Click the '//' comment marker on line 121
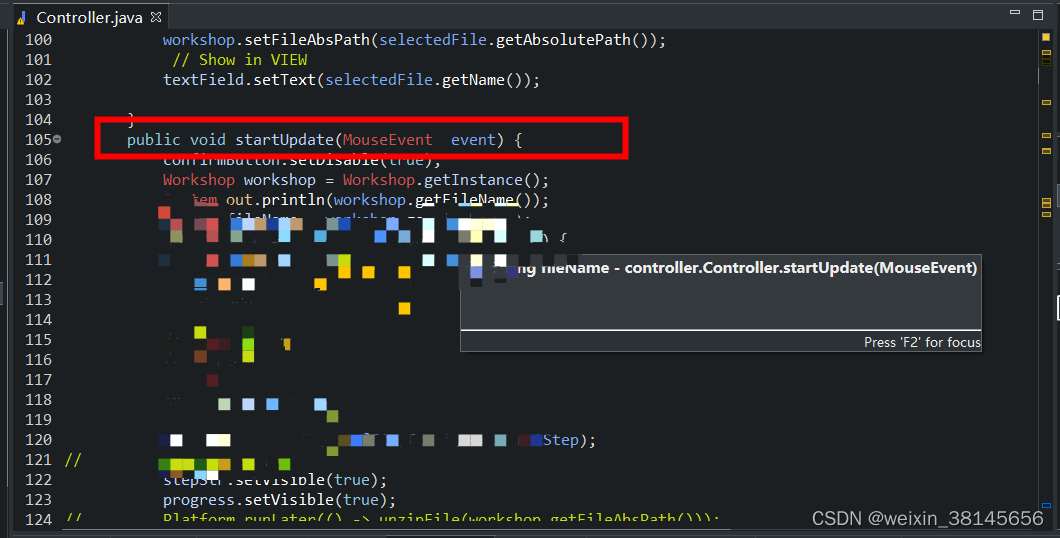1060x538 pixels. [73, 460]
